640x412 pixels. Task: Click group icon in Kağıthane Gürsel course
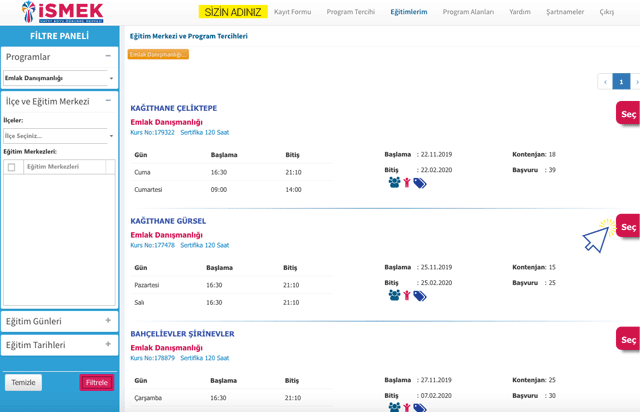[394, 295]
